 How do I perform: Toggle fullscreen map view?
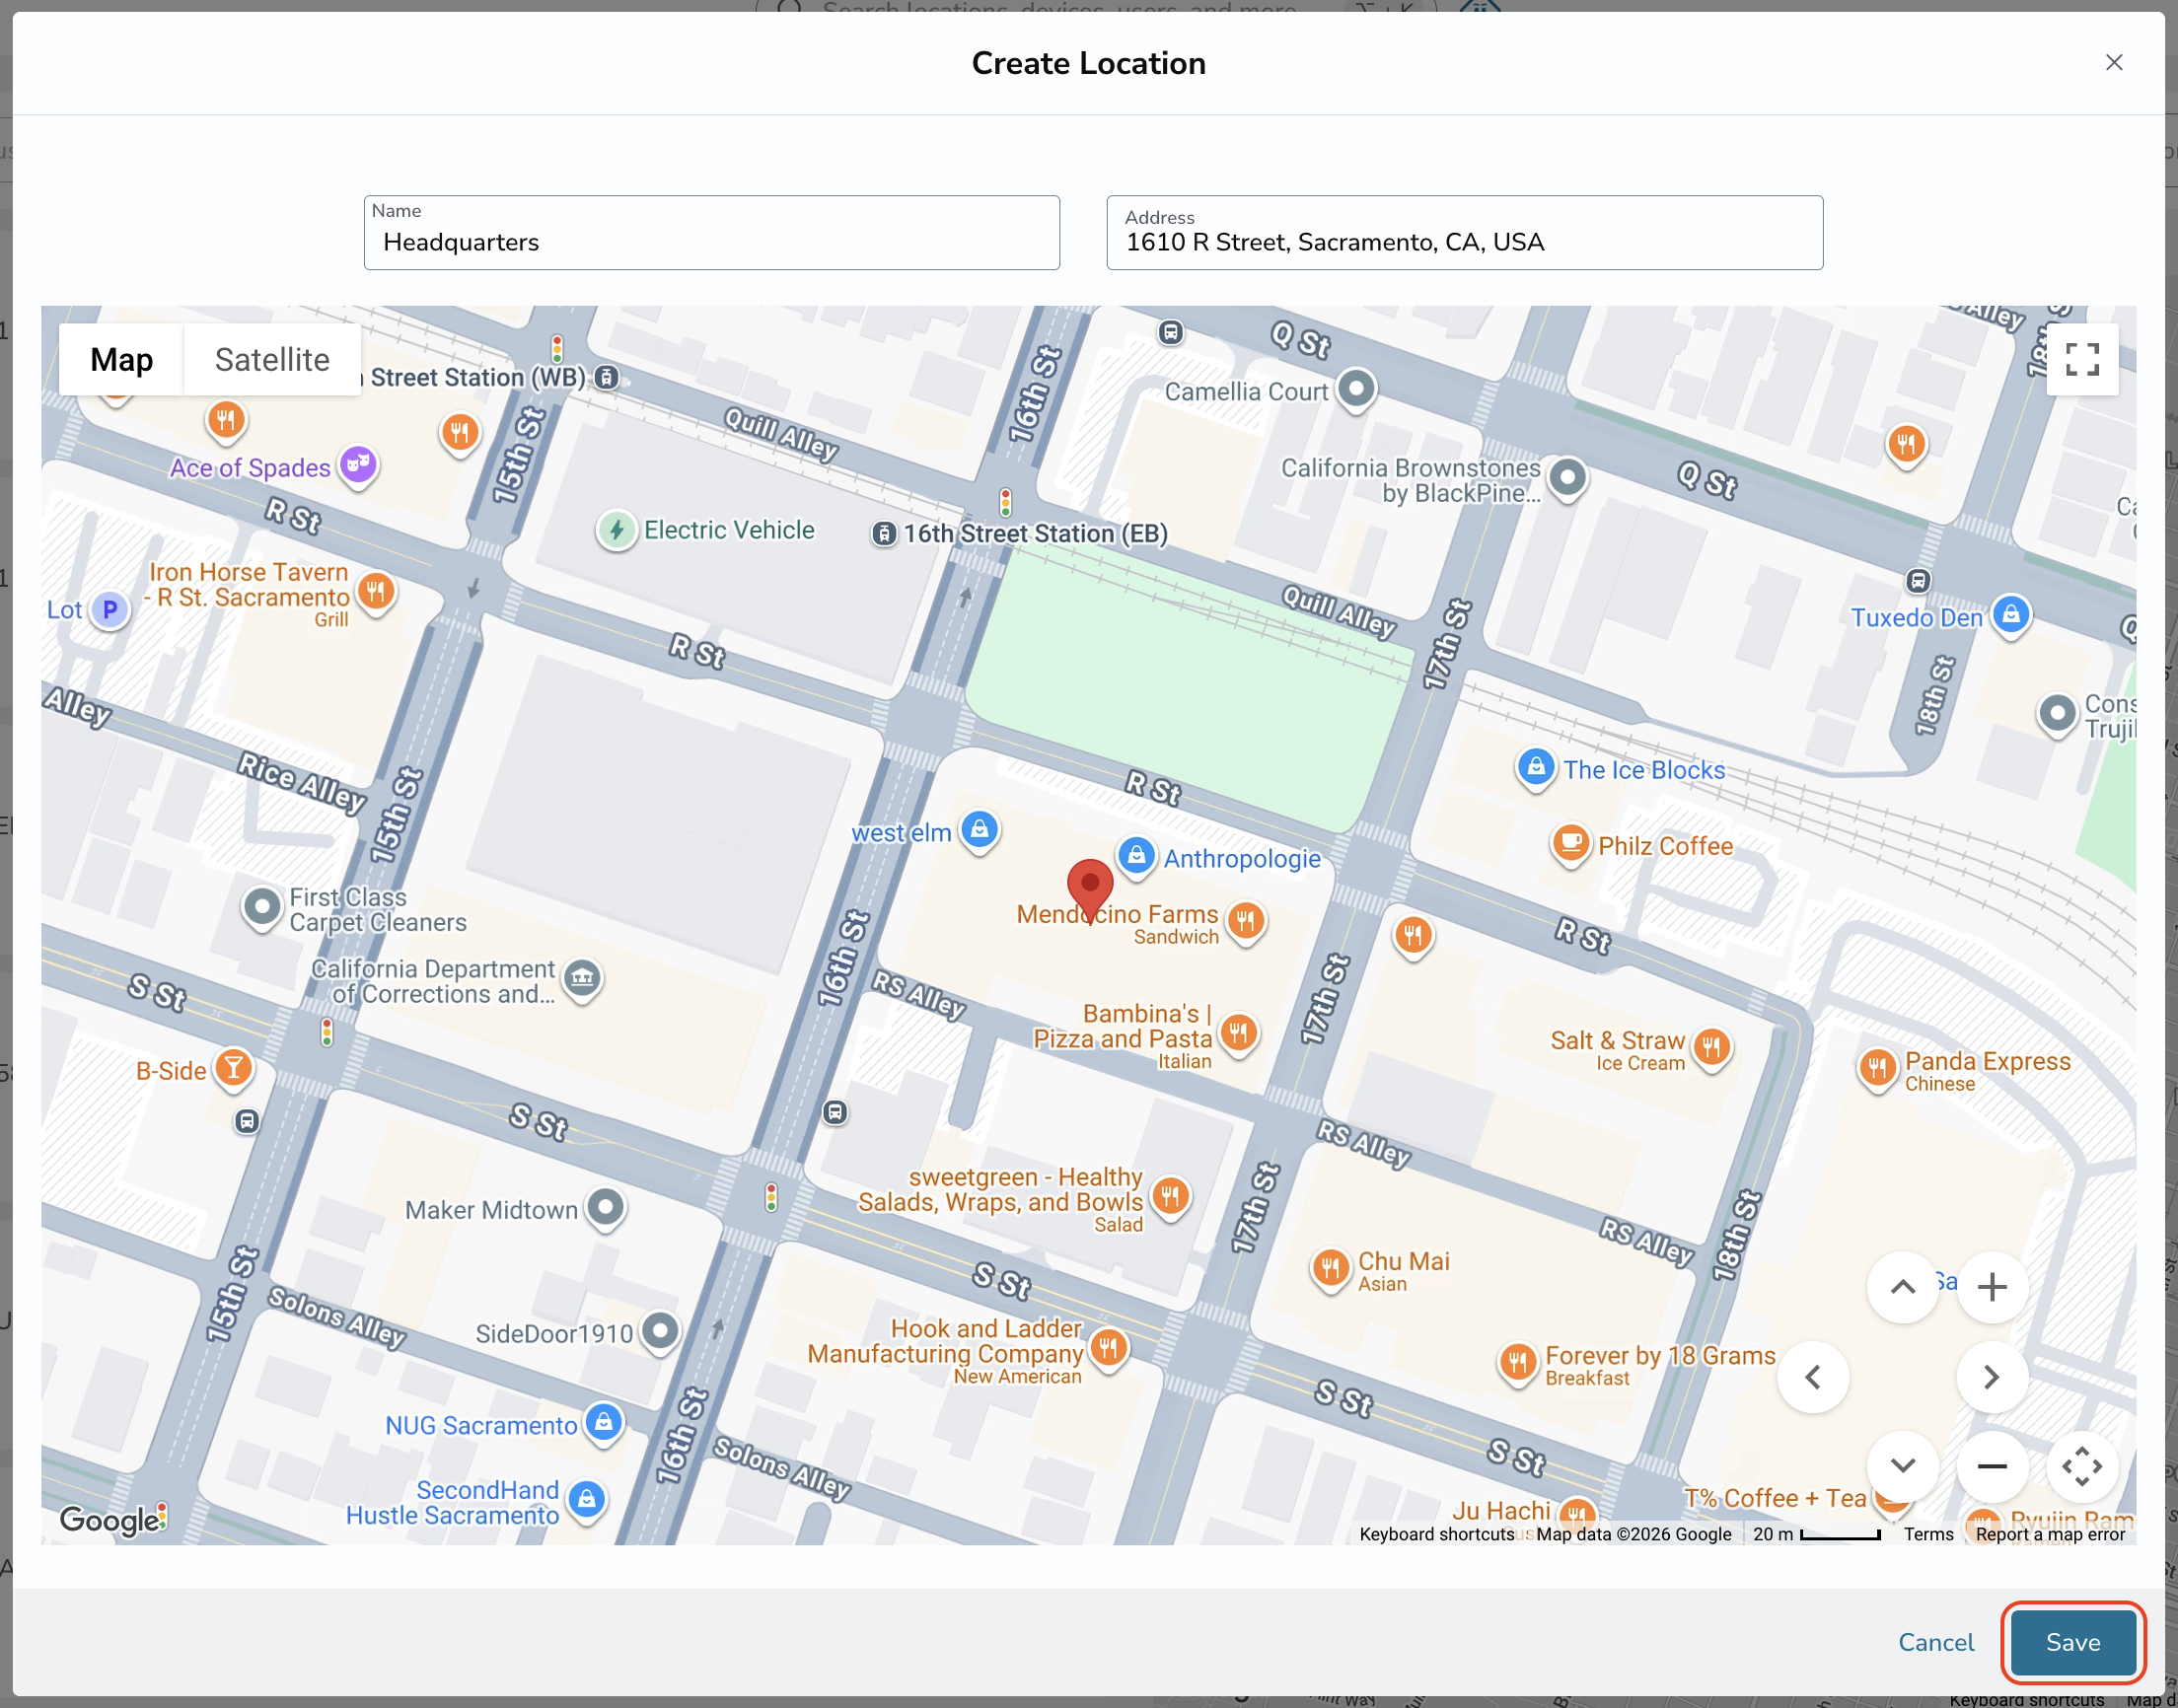coord(2081,359)
